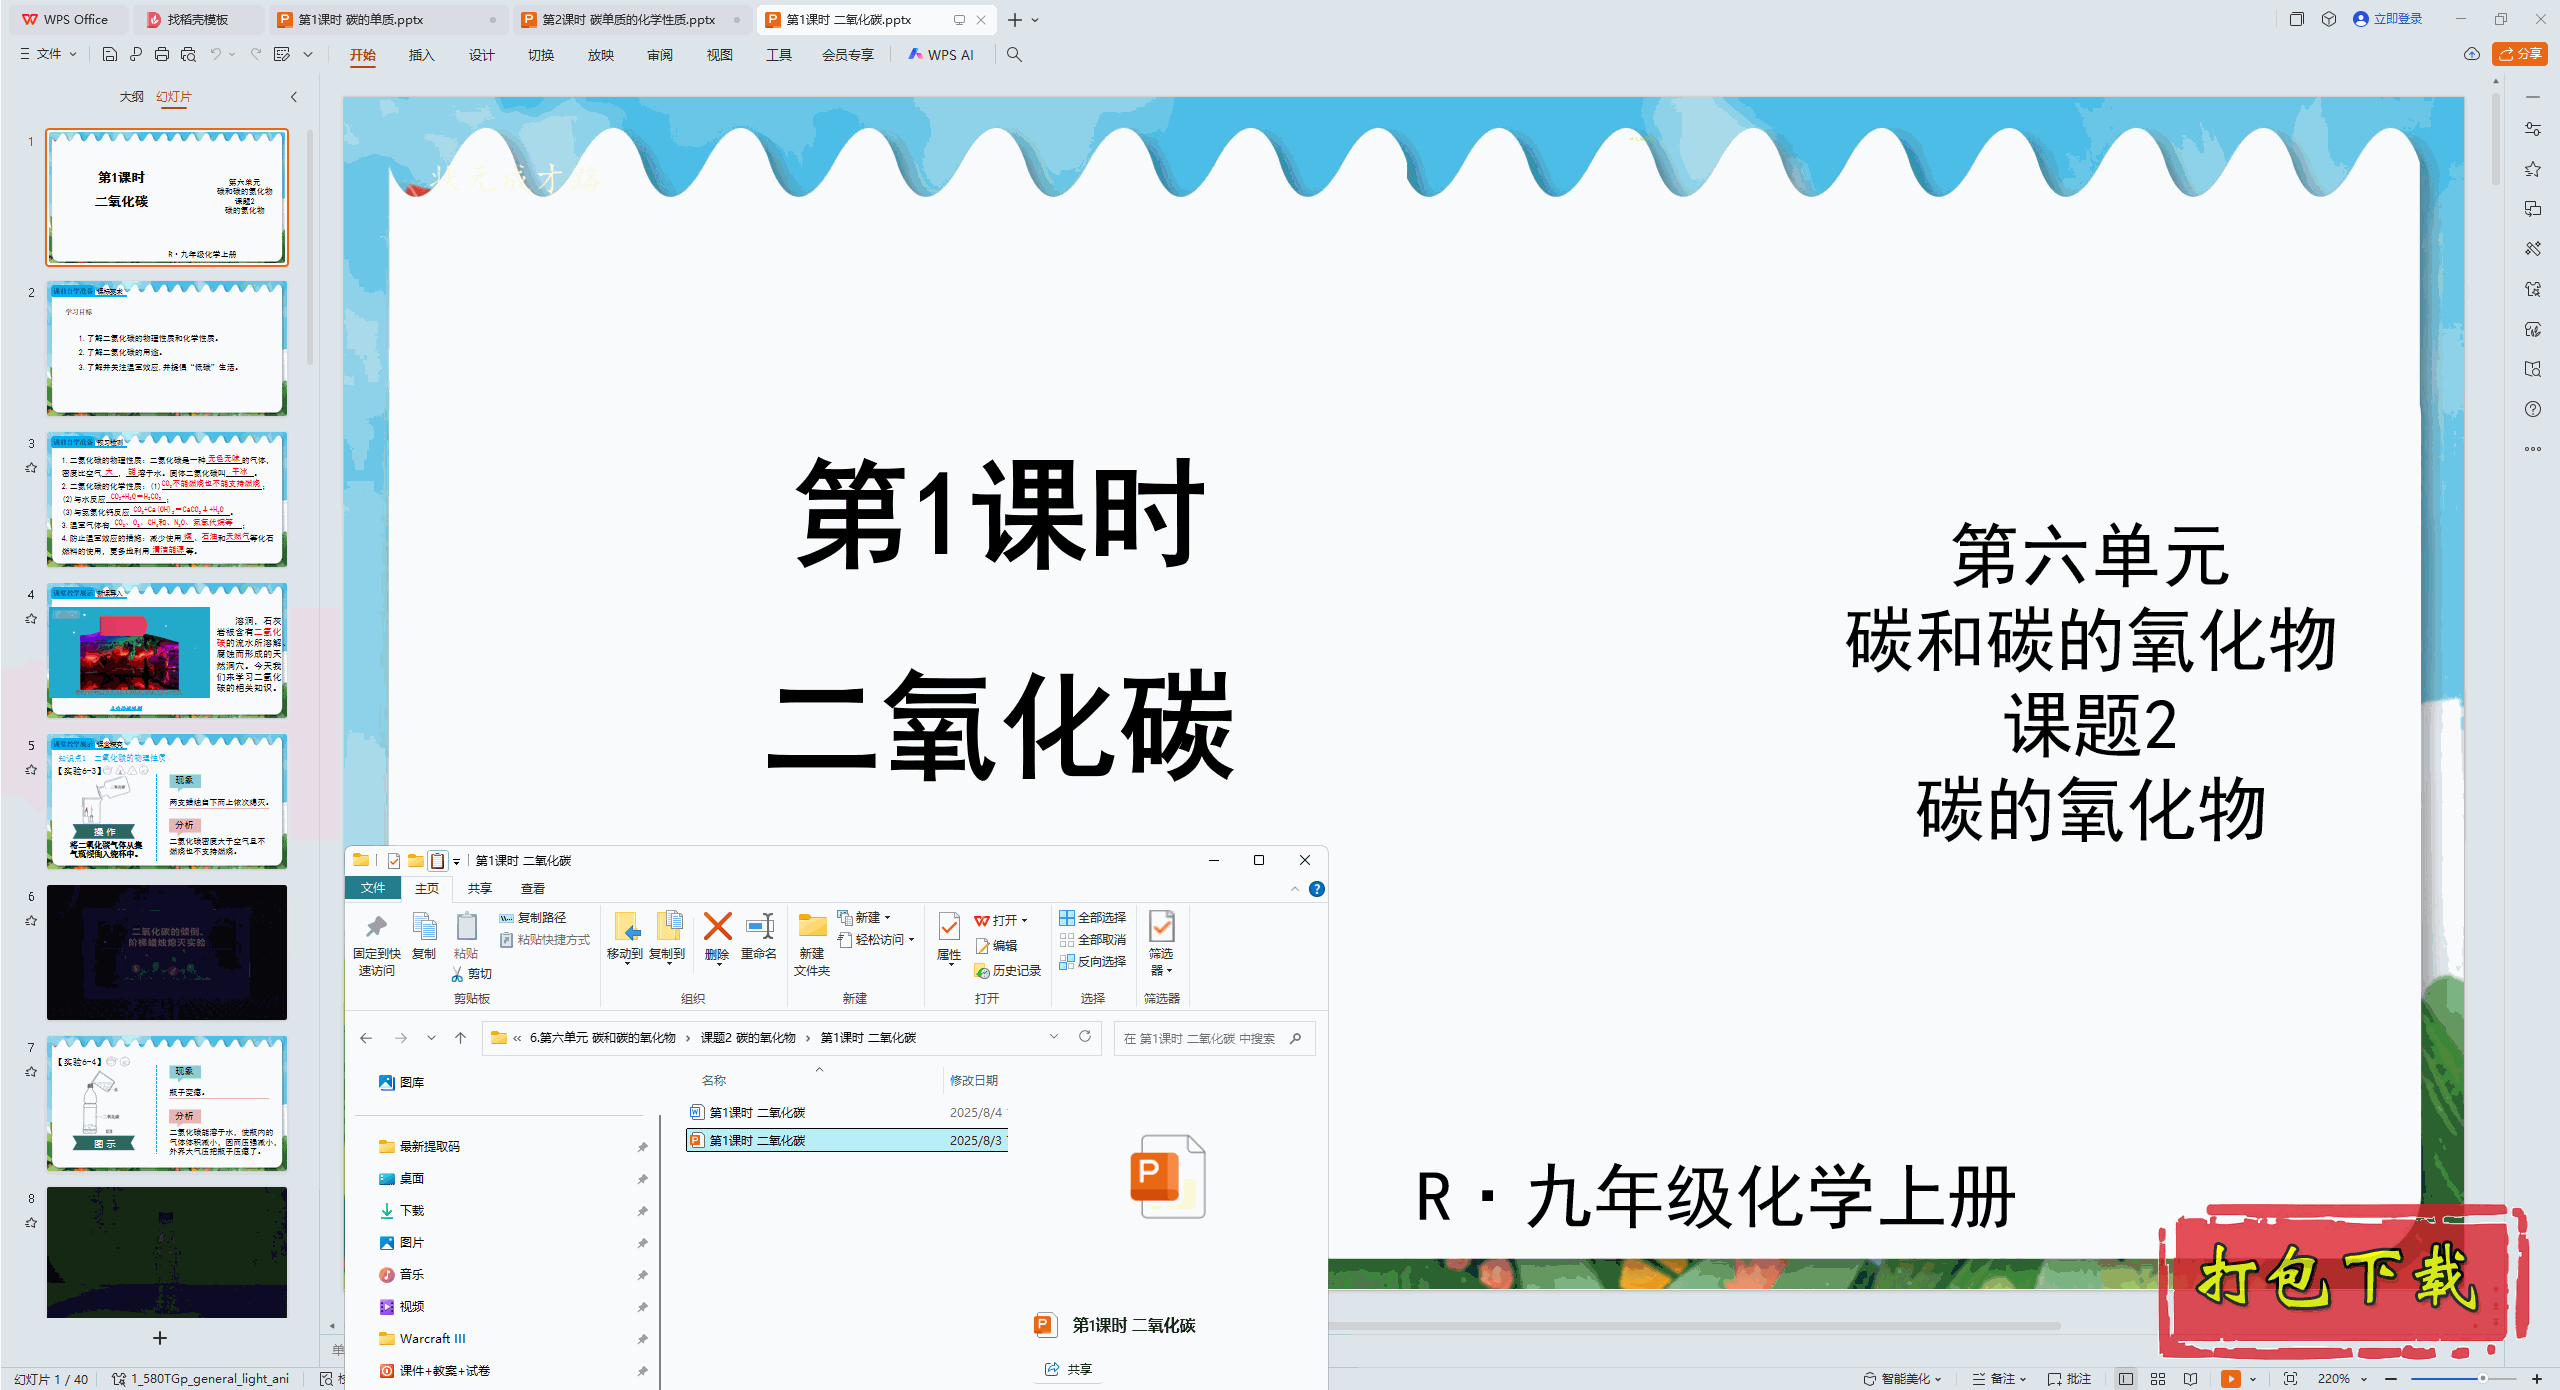The image size is (2560, 1390).
Task: Open the 第2课时 碳单质的化学性质.pptx tab
Action: [x=628, y=19]
